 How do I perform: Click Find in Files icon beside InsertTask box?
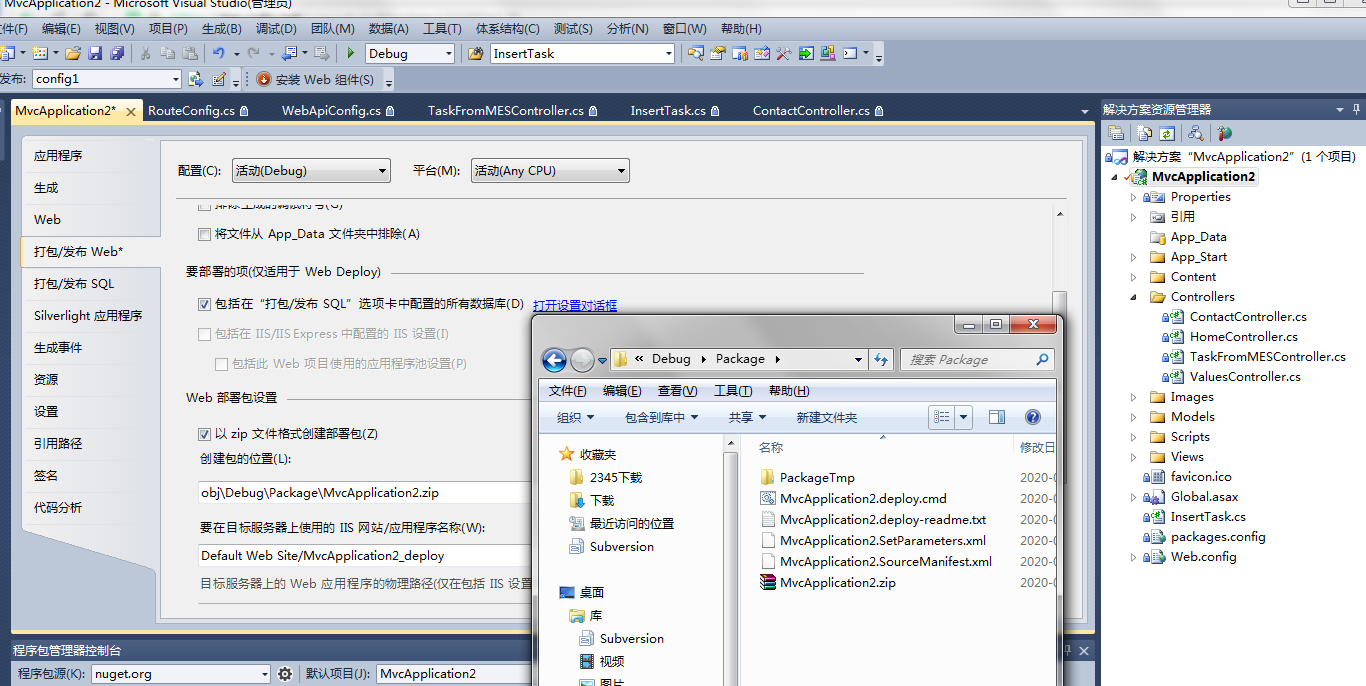click(x=475, y=53)
